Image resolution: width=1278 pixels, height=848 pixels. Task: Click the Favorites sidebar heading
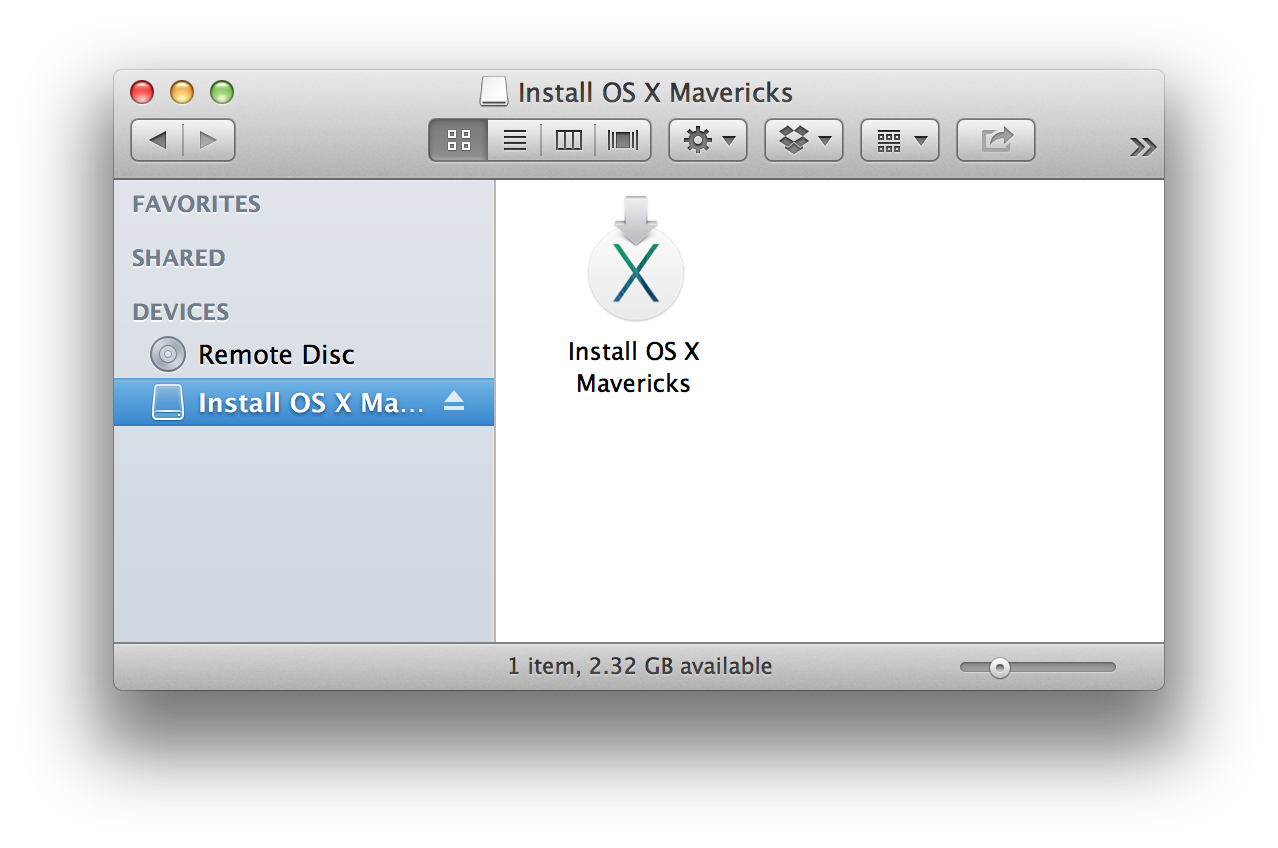pyautogui.click(x=196, y=204)
